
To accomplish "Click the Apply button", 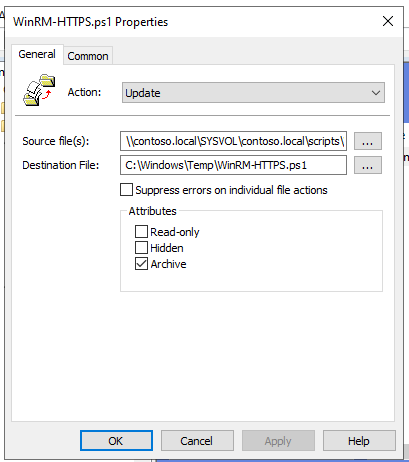I will tap(278, 441).
